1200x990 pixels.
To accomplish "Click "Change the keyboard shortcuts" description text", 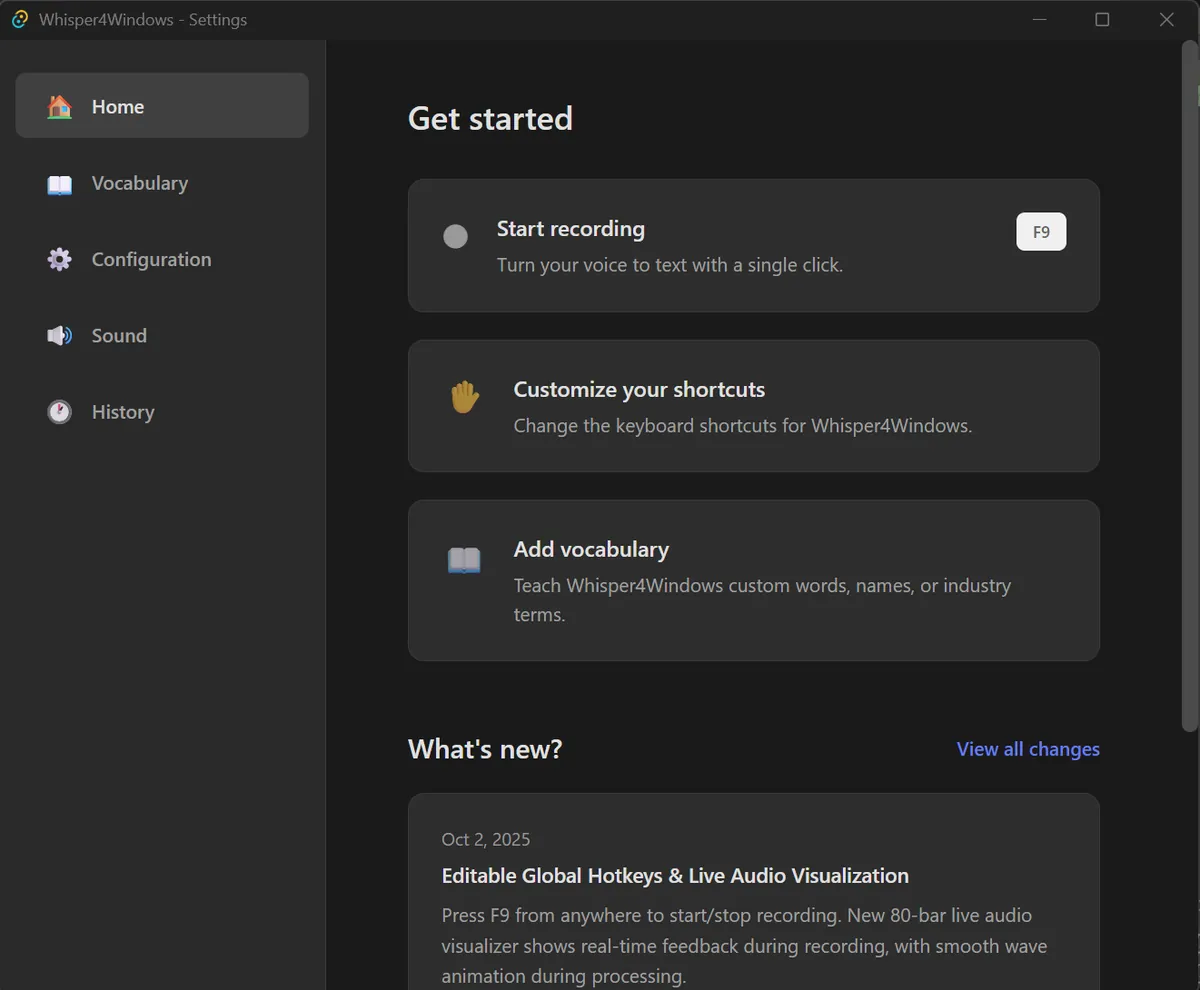I will click(x=743, y=425).
